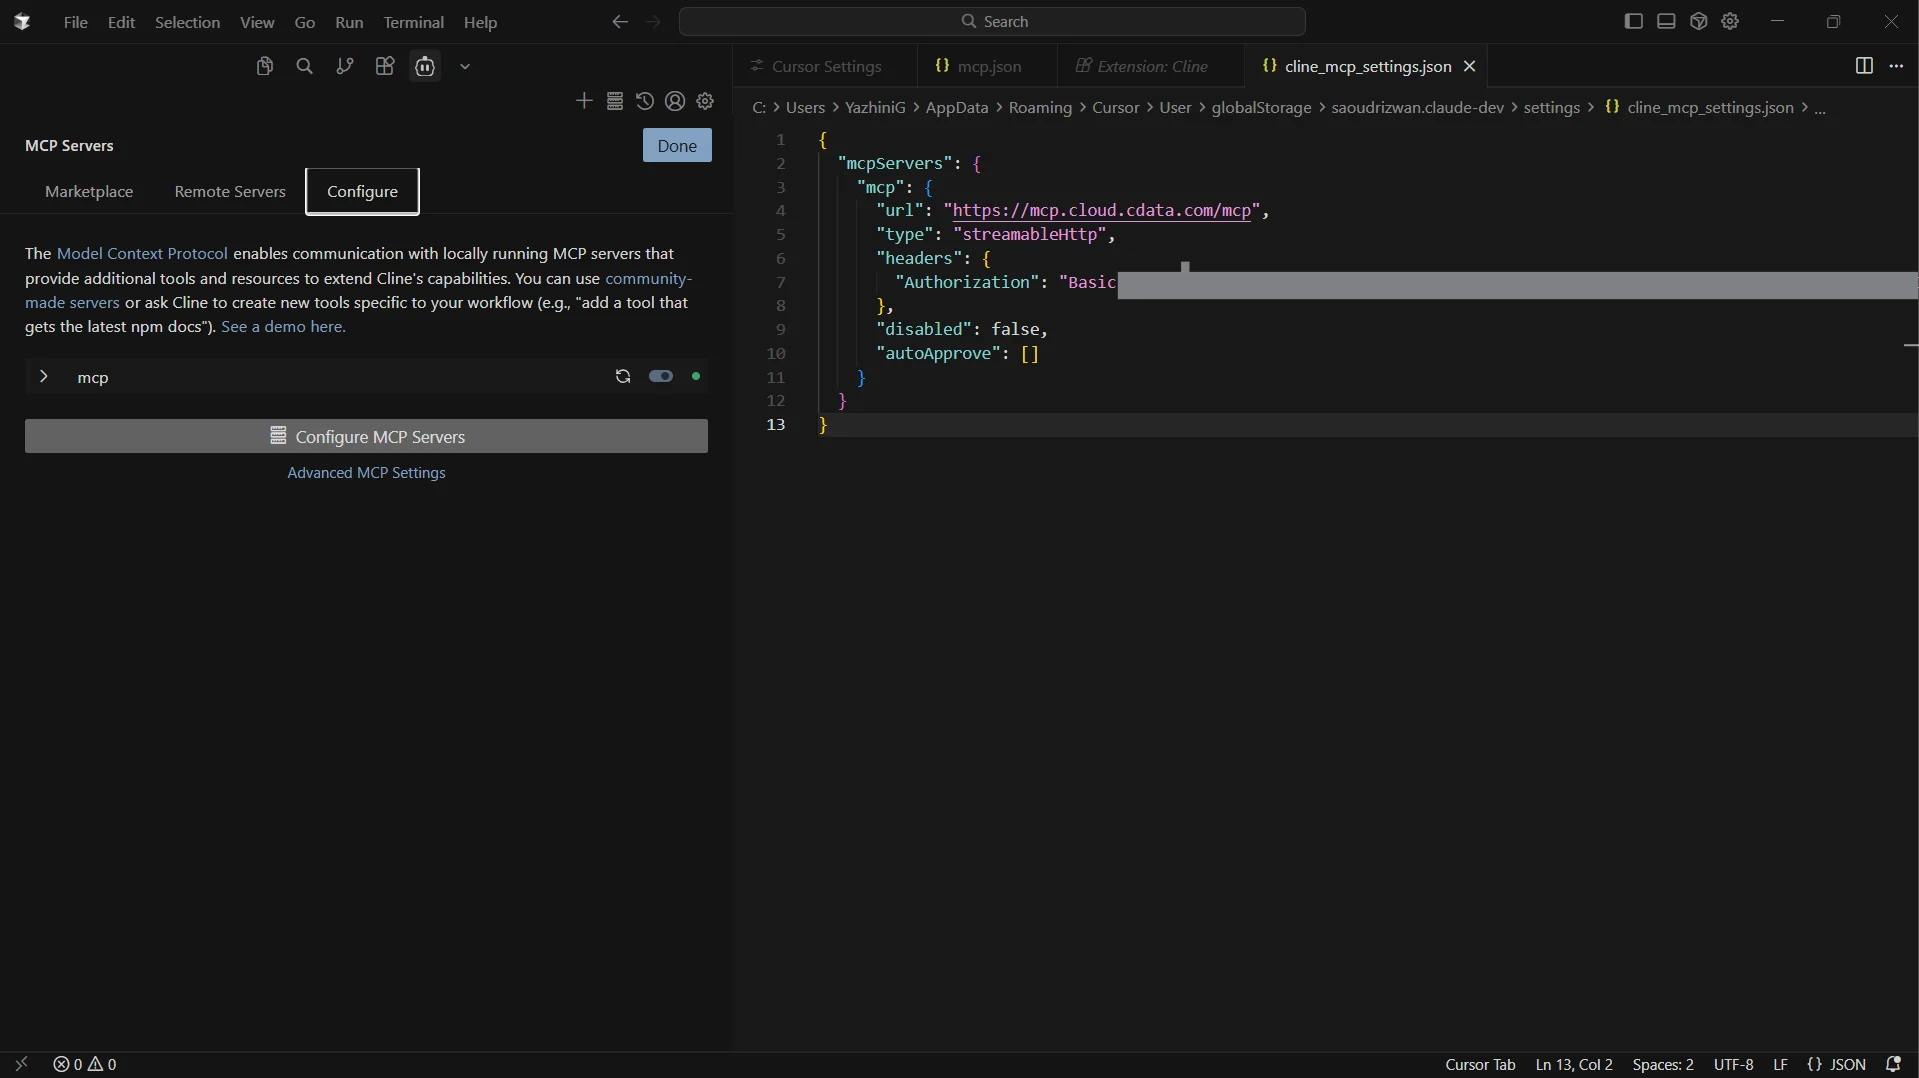Open Cline task history icon
The image size is (1919, 1078).
click(645, 101)
